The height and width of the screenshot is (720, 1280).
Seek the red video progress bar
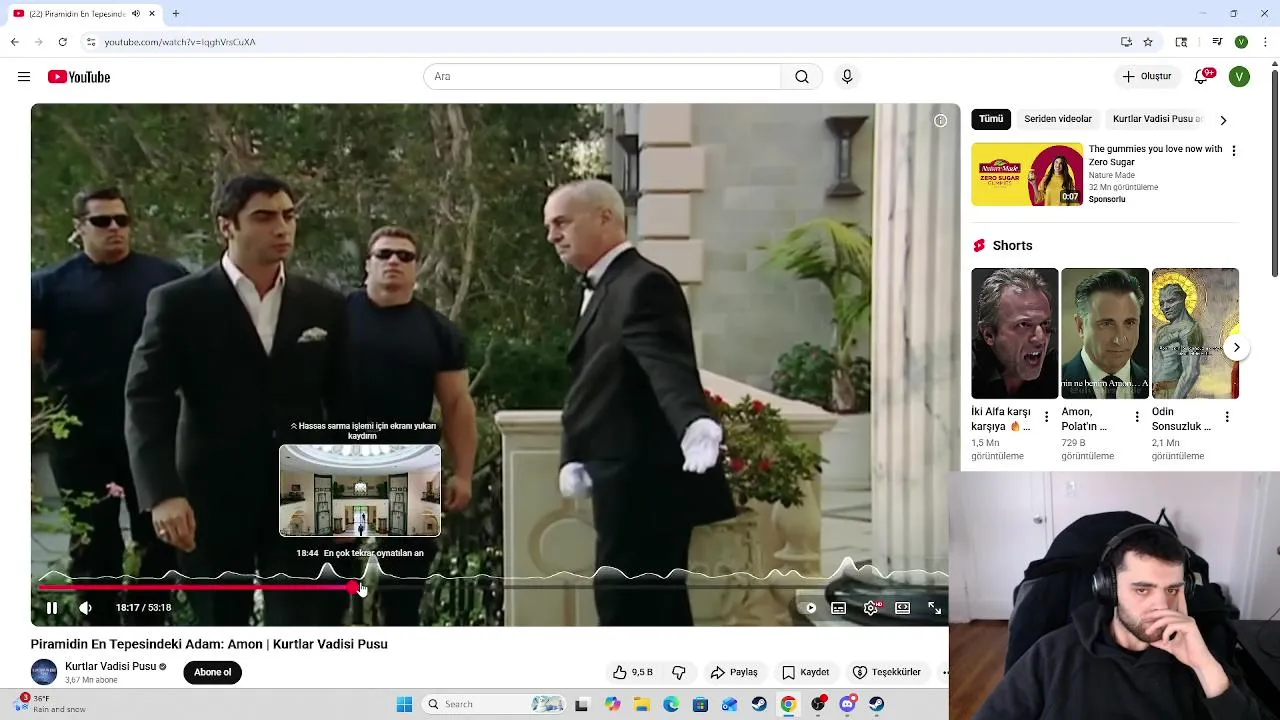pyautogui.click(x=197, y=588)
